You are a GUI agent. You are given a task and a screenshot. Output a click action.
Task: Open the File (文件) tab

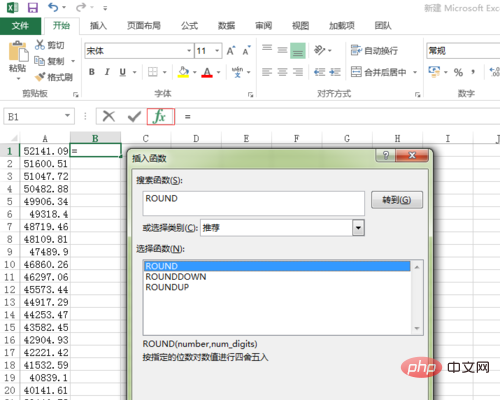[20, 26]
